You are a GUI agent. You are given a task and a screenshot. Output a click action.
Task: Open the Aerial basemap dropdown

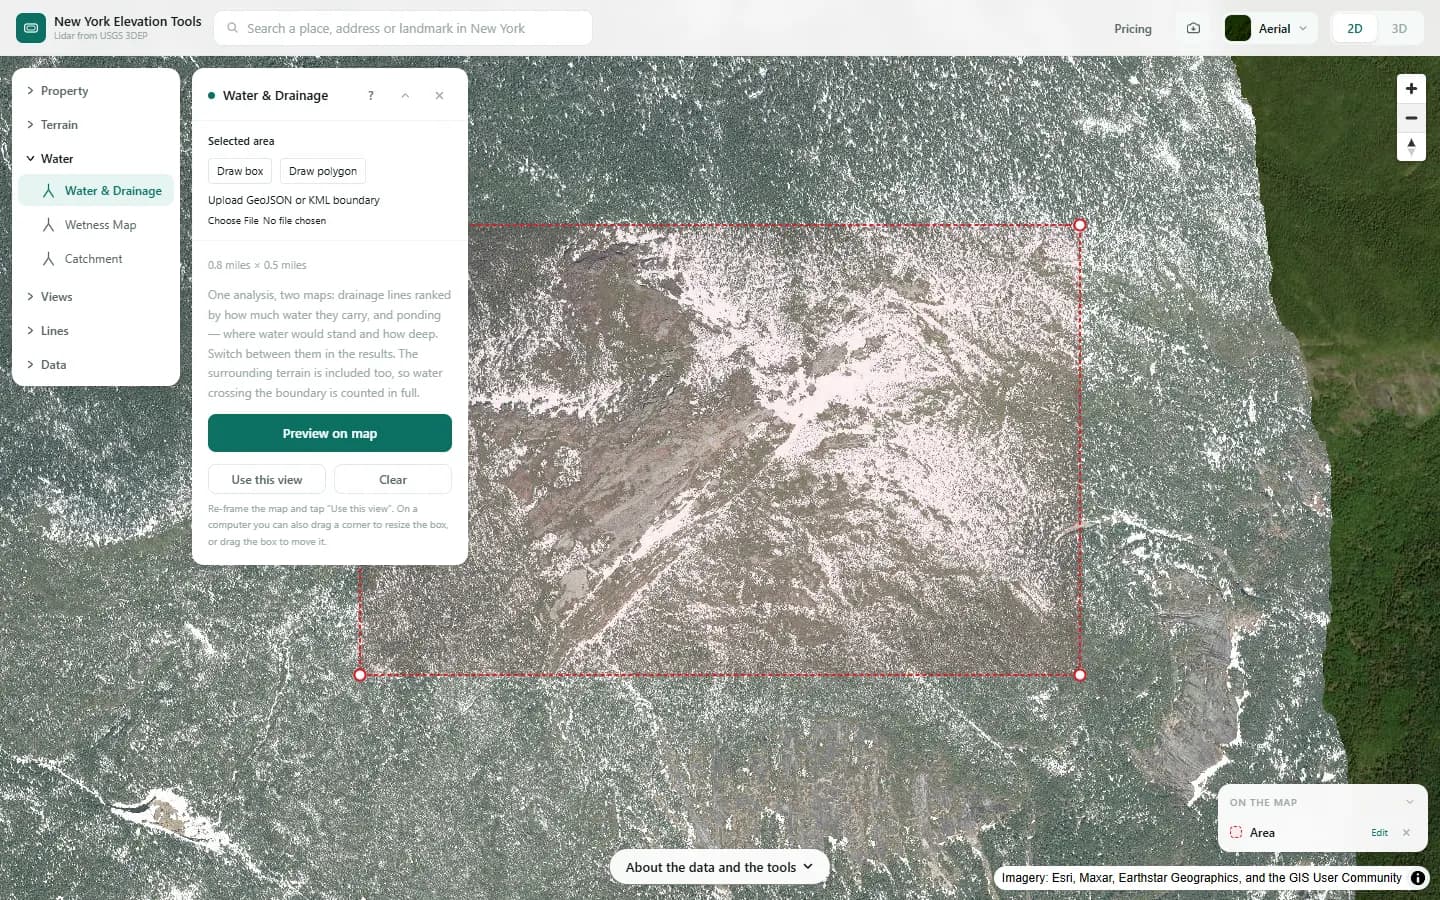click(1271, 28)
